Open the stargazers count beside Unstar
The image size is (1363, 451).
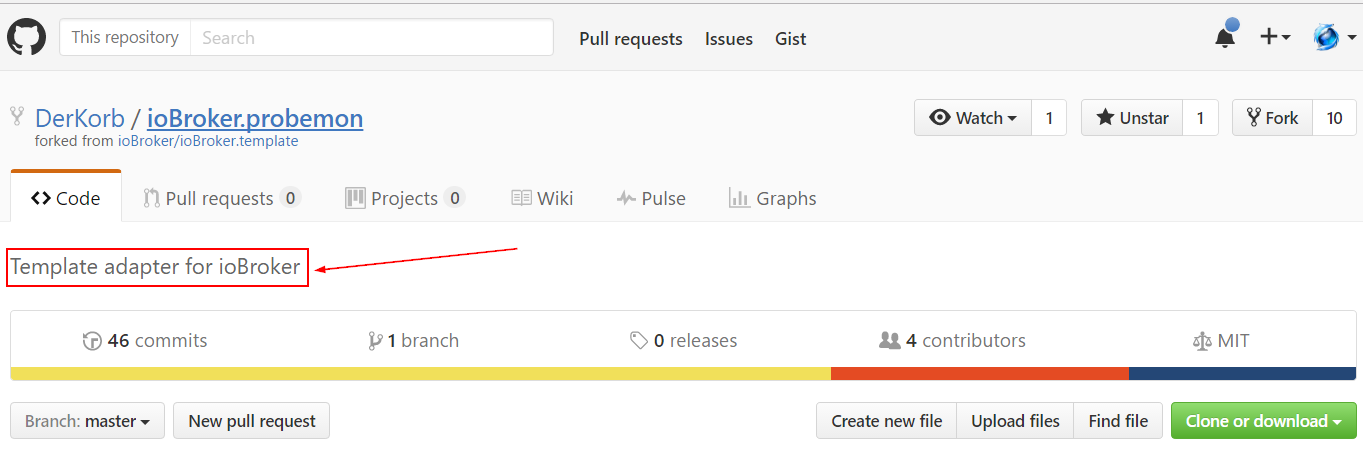pyautogui.click(x=1201, y=118)
